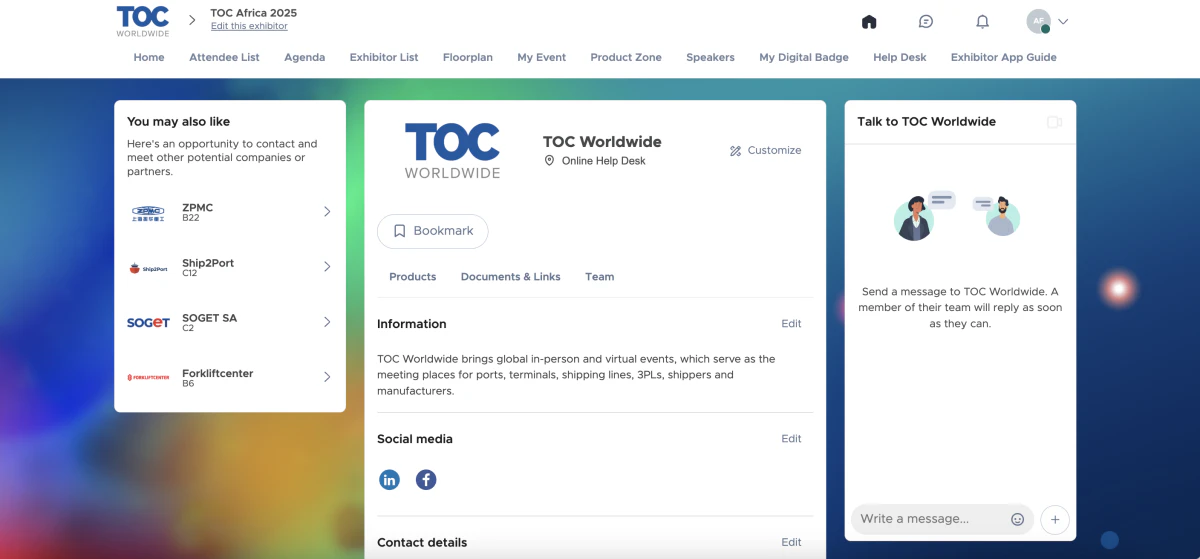The width and height of the screenshot is (1200, 559).
Task: Open the Product Zone page
Action: (x=626, y=58)
